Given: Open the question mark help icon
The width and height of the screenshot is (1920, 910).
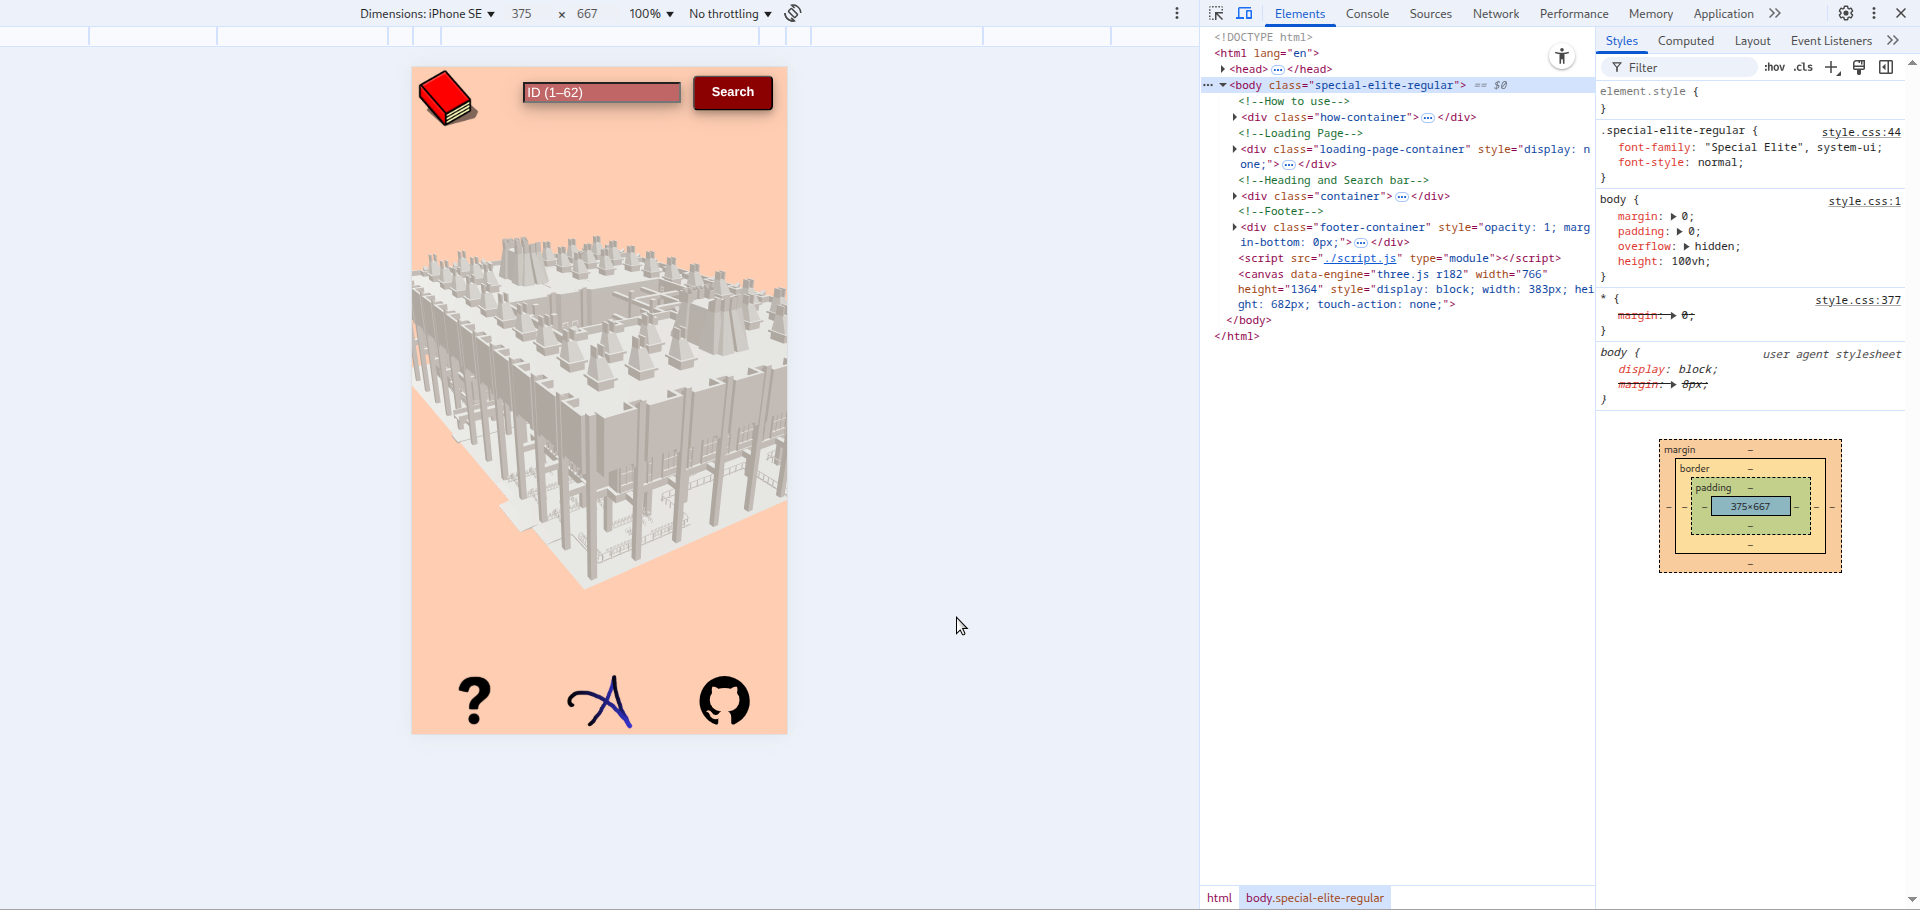Looking at the screenshot, I should pos(475,700).
